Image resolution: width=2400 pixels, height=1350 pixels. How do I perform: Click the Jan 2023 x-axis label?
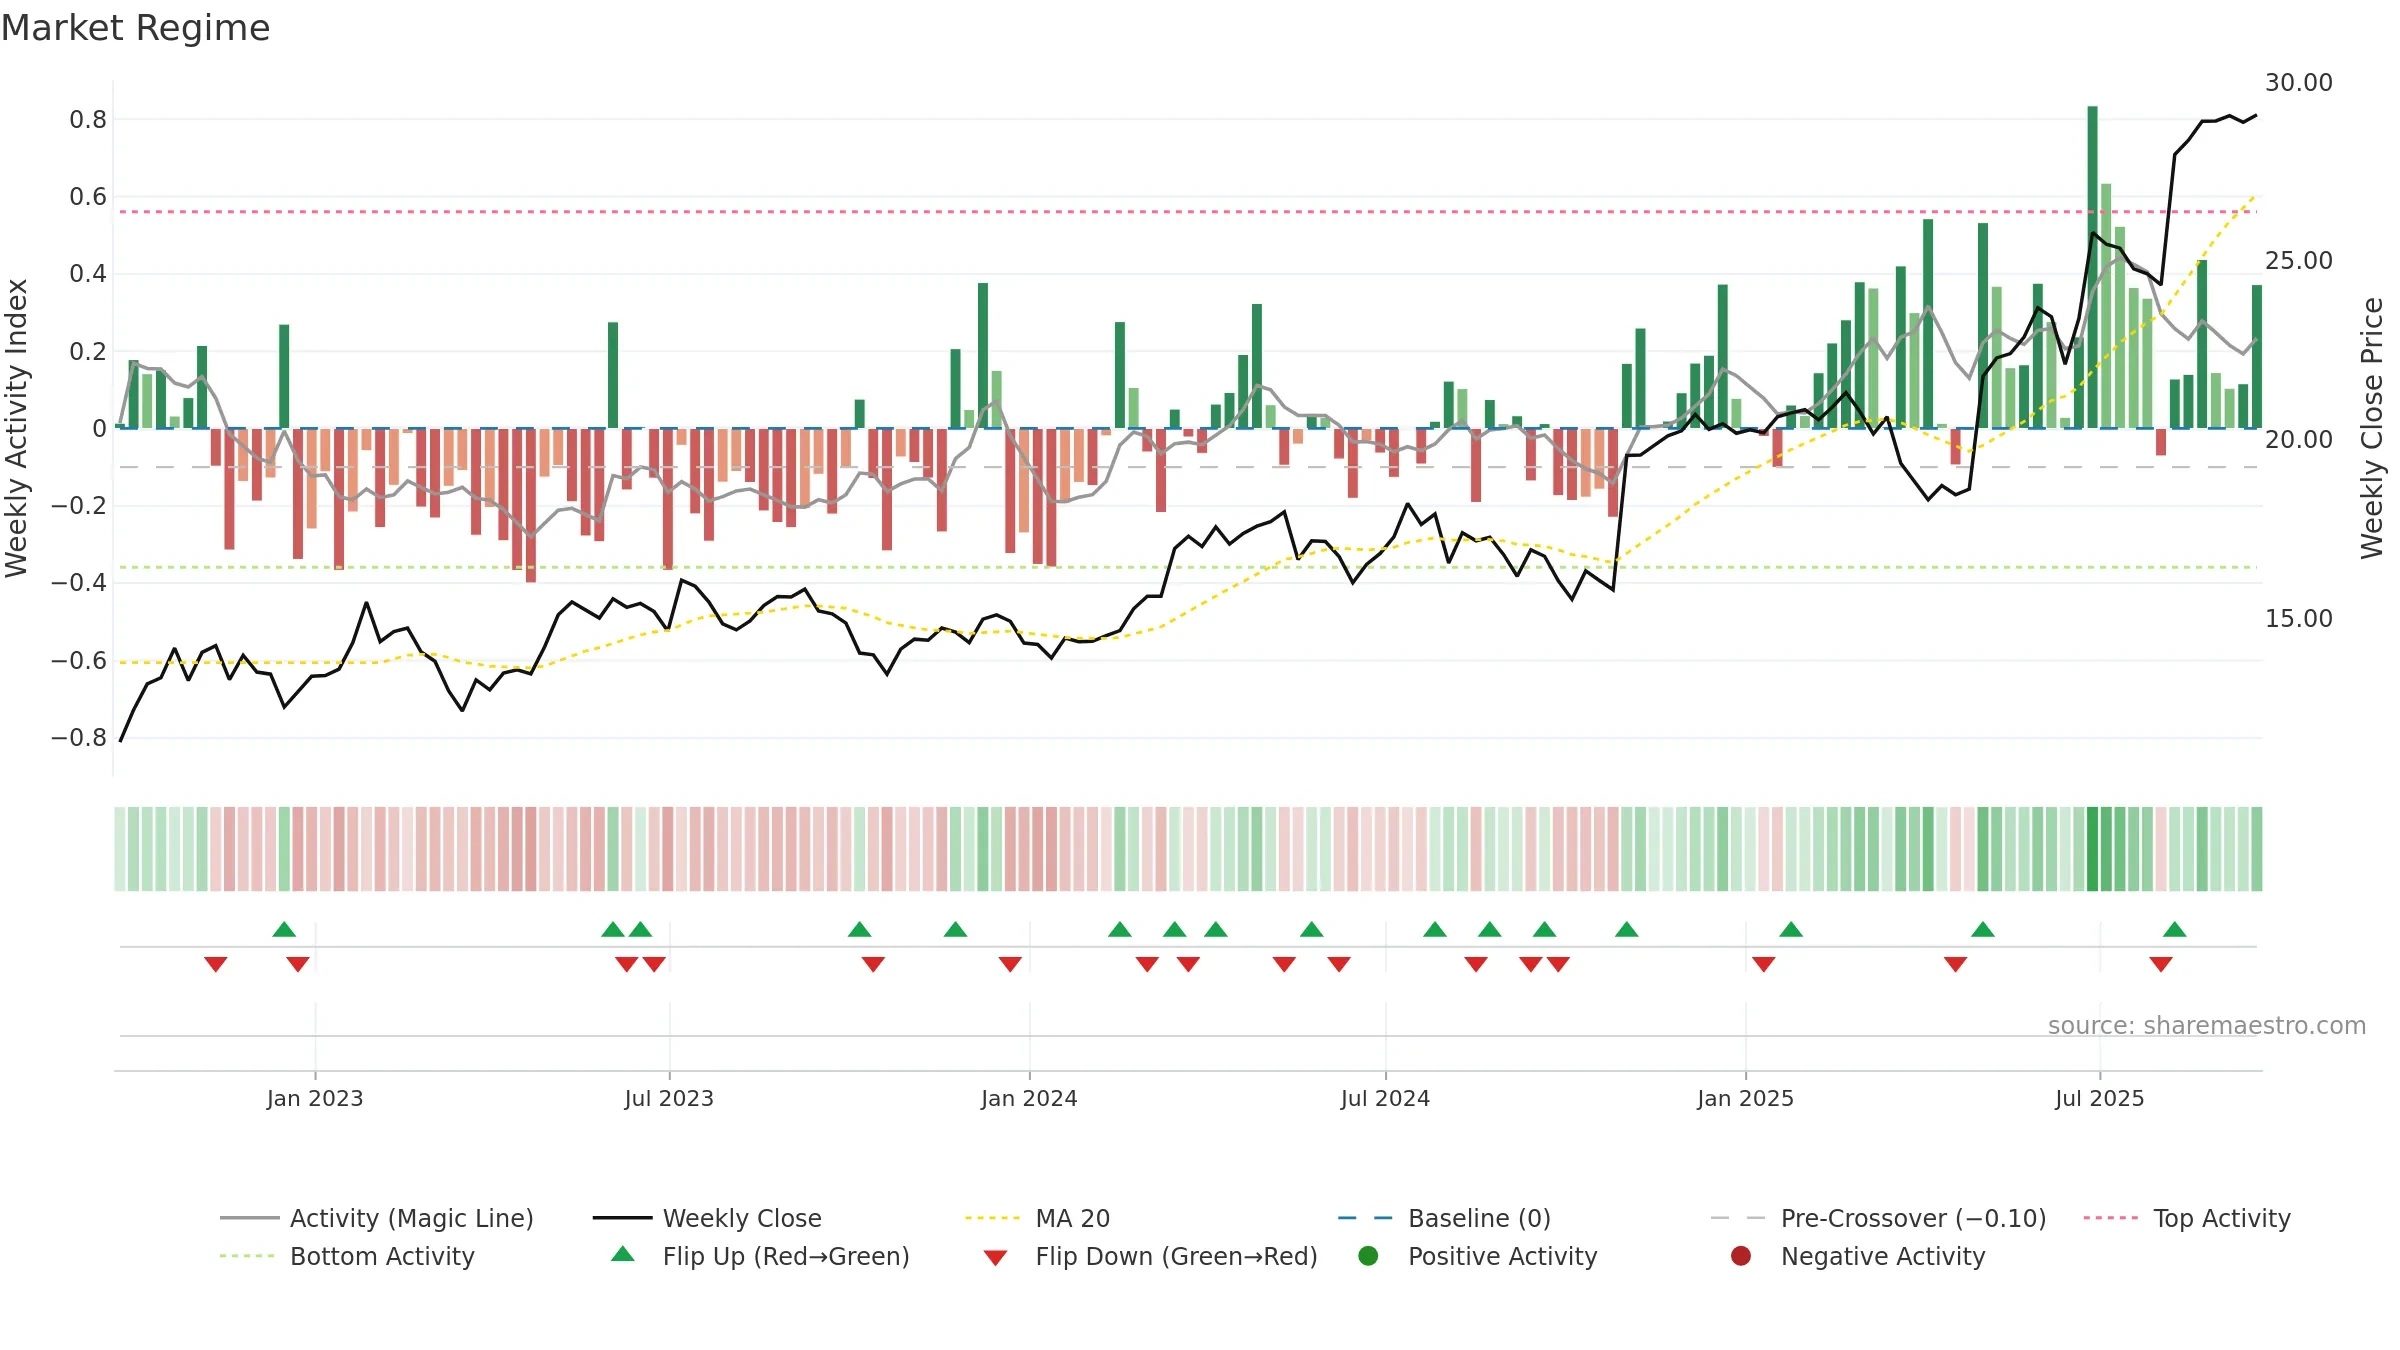pos(315,1099)
